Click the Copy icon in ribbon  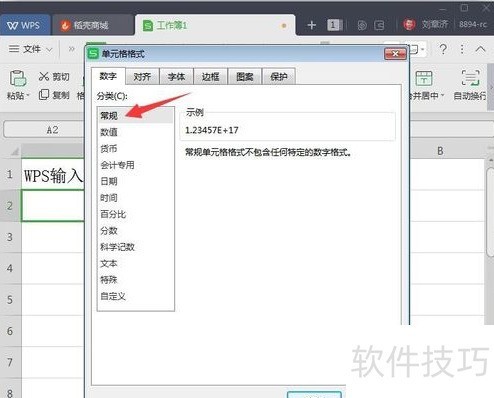(x=44, y=95)
